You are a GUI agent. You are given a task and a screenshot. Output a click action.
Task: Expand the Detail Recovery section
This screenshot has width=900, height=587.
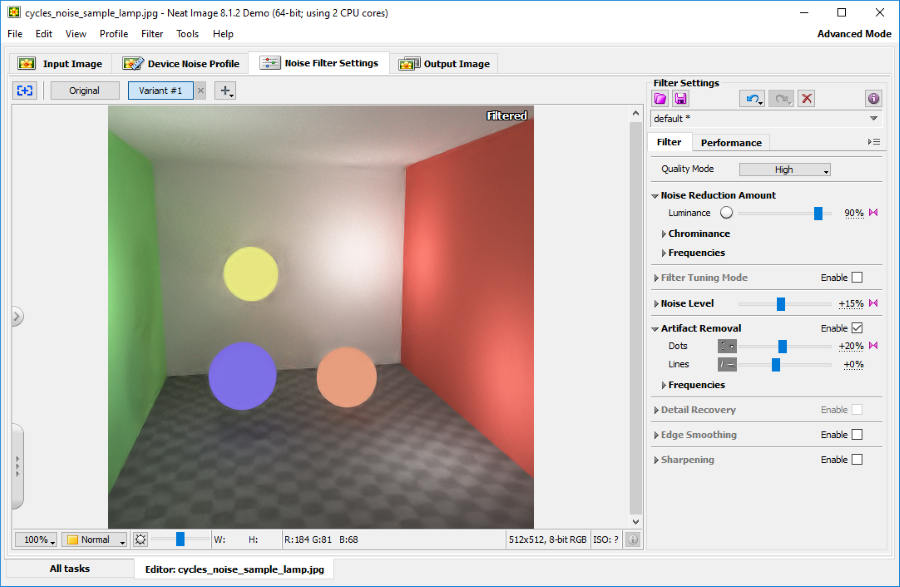(656, 410)
